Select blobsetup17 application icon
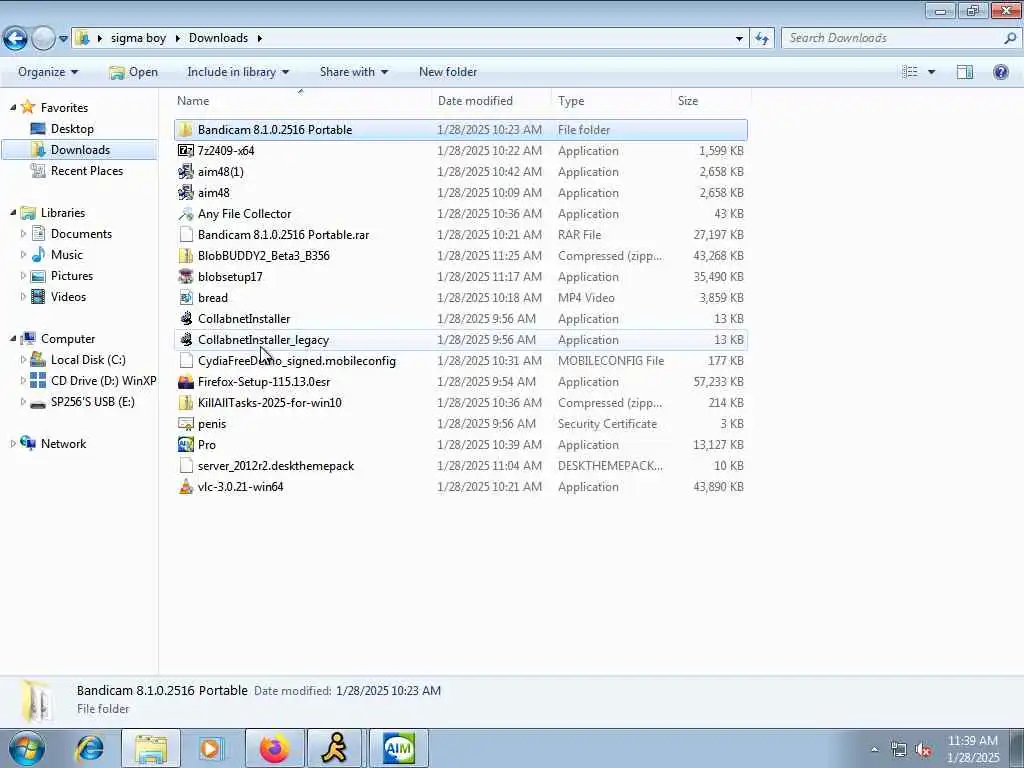 click(x=185, y=276)
